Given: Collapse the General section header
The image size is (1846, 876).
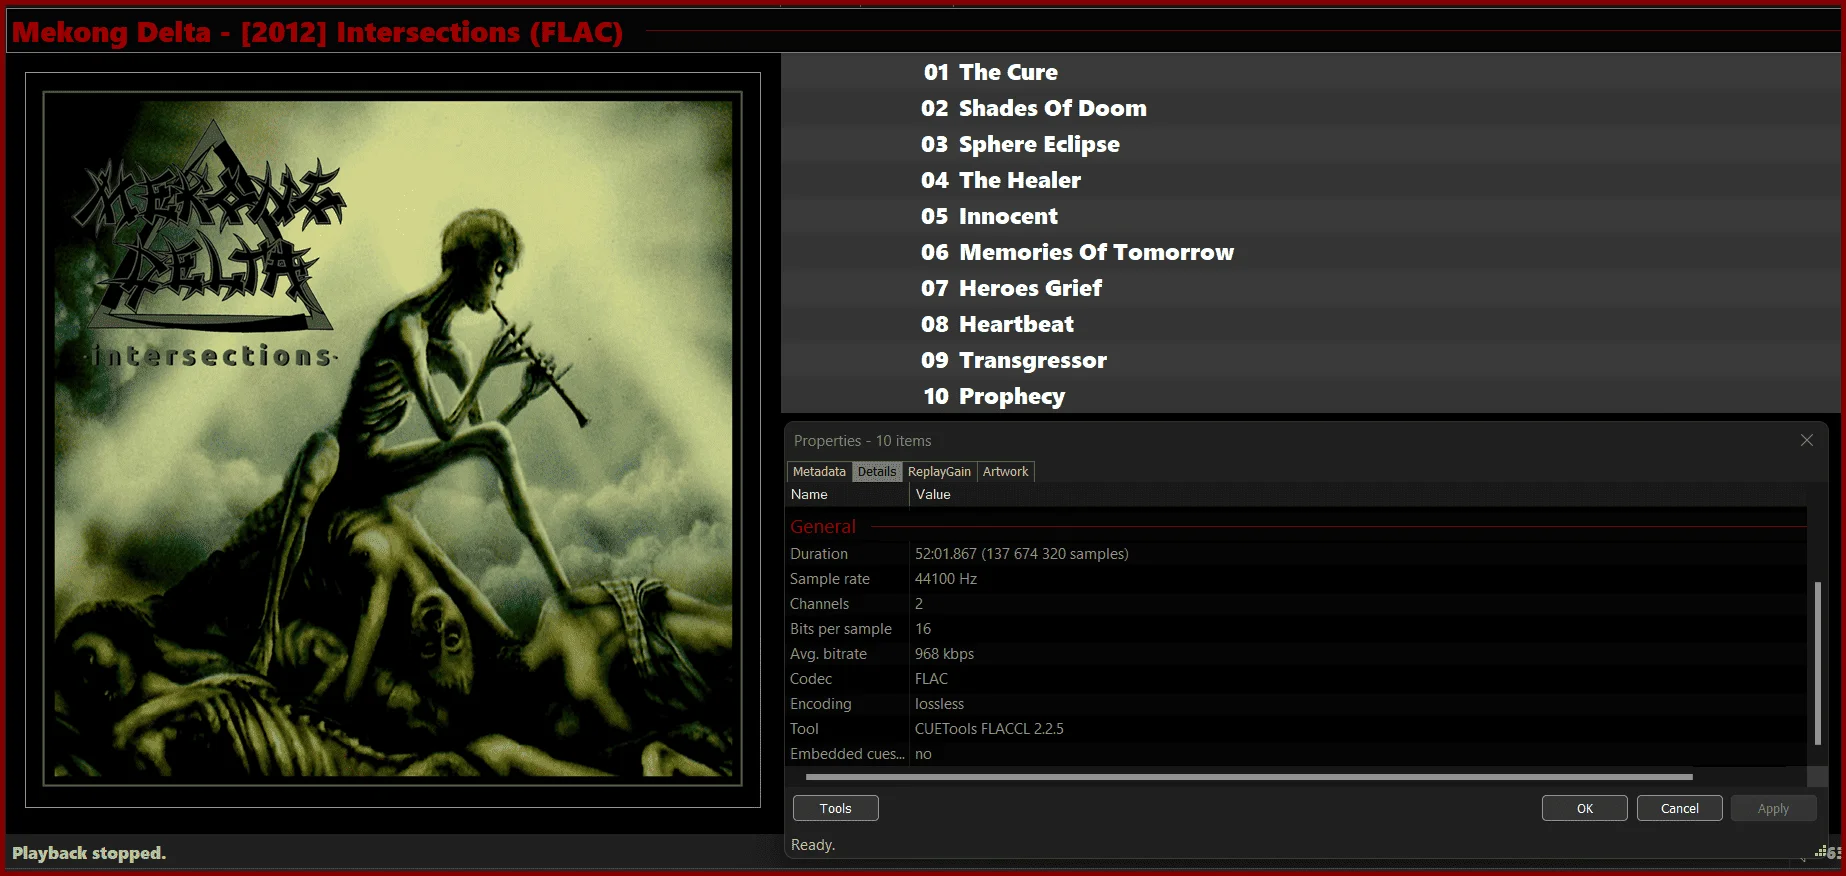Looking at the screenshot, I should click(x=823, y=526).
